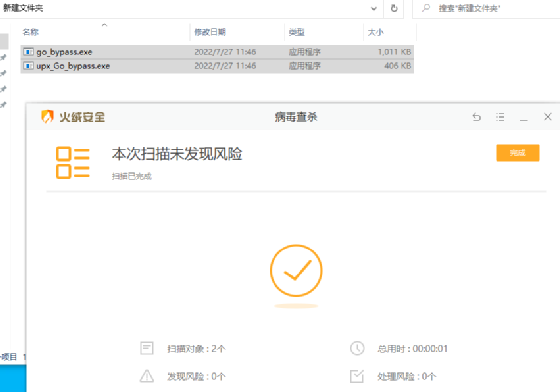Sort files by 修改日期 column header
The height and width of the screenshot is (392, 560).
tap(237, 32)
